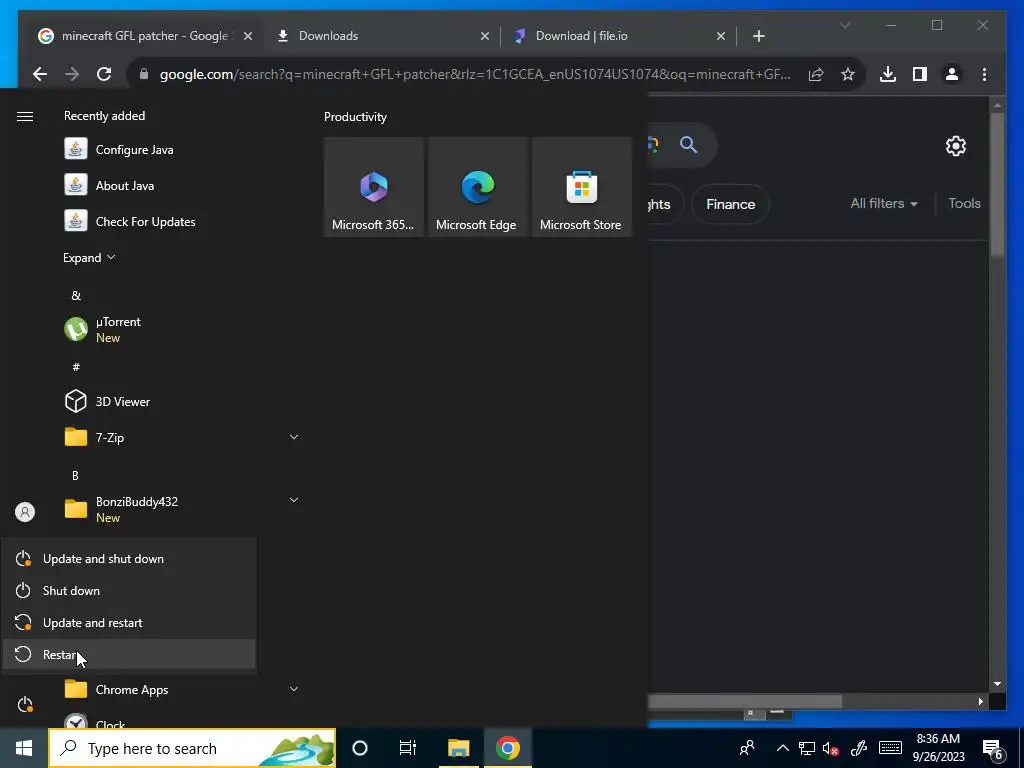The image size is (1024, 768).
Task: Open the BonziBuddy432 folder entry
Action: pos(182,509)
